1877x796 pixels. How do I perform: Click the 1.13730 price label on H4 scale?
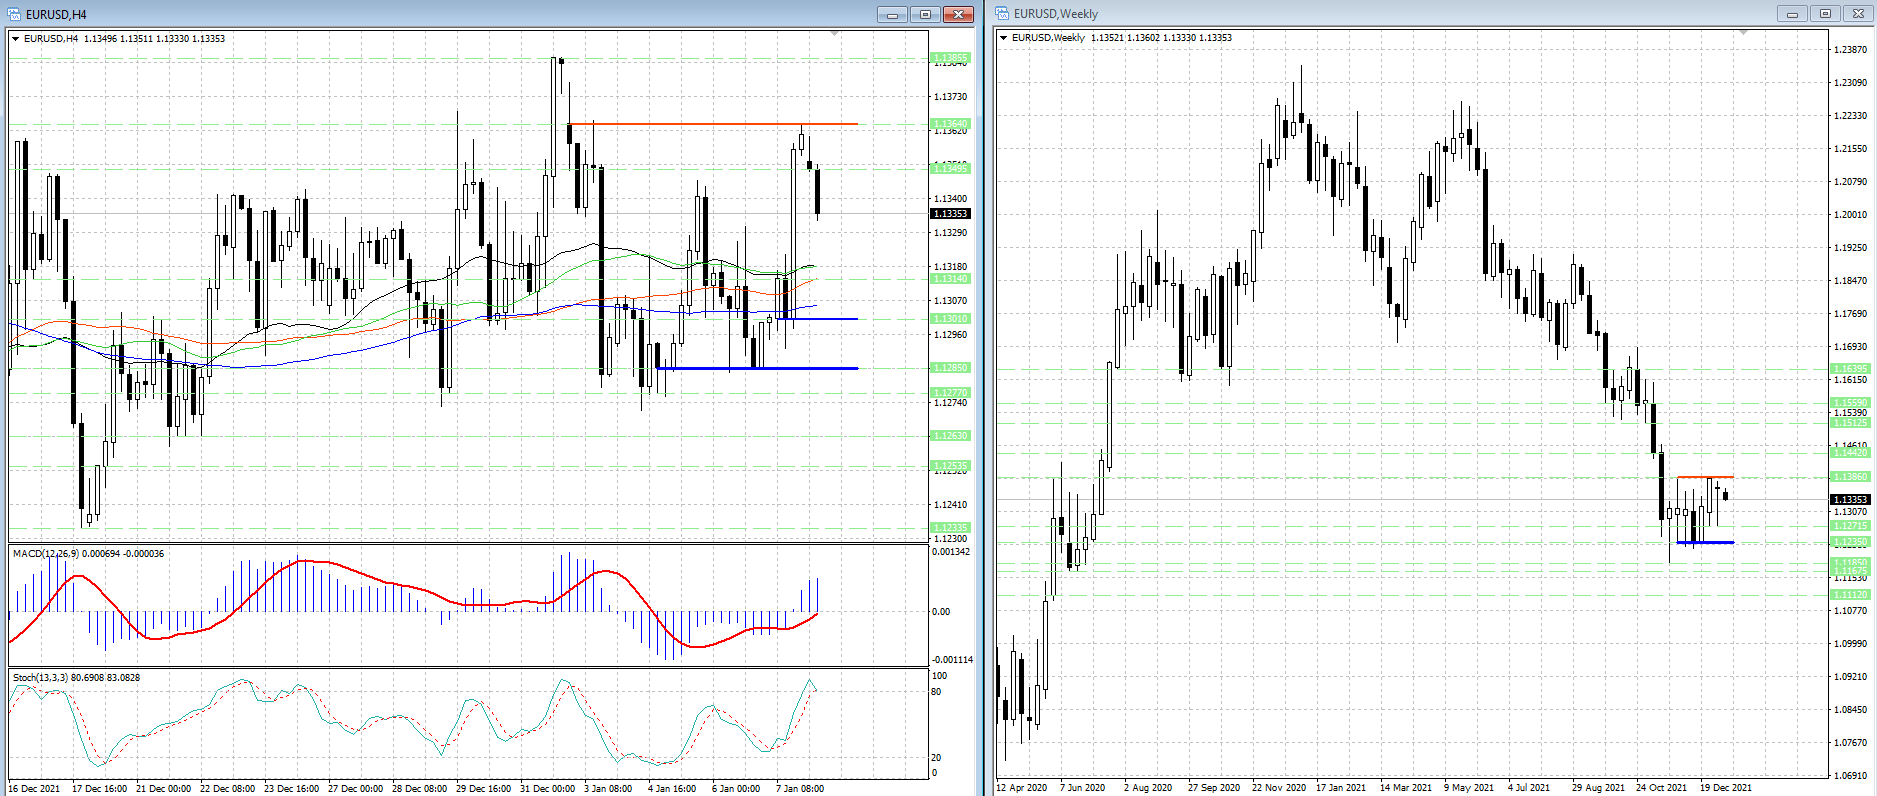(x=950, y=97)
